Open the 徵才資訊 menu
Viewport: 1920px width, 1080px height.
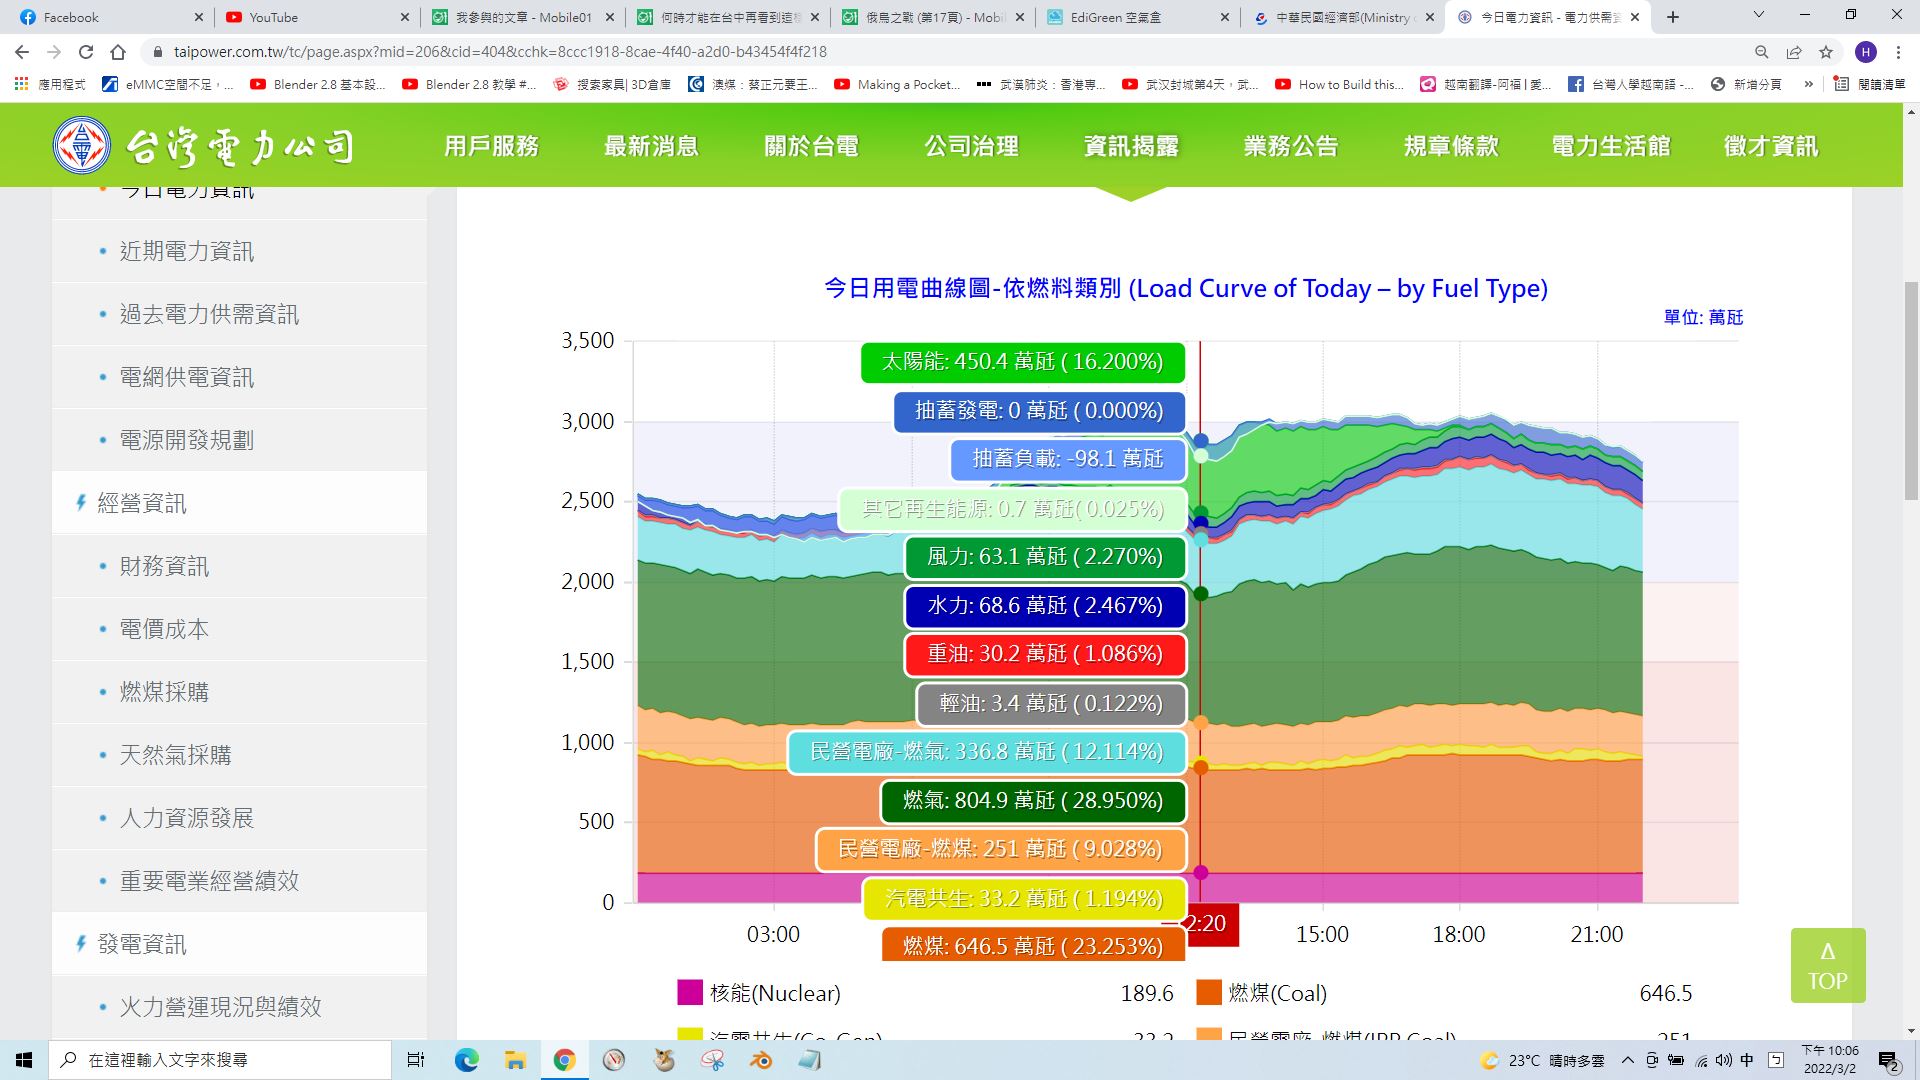[x=1771, y=146]
